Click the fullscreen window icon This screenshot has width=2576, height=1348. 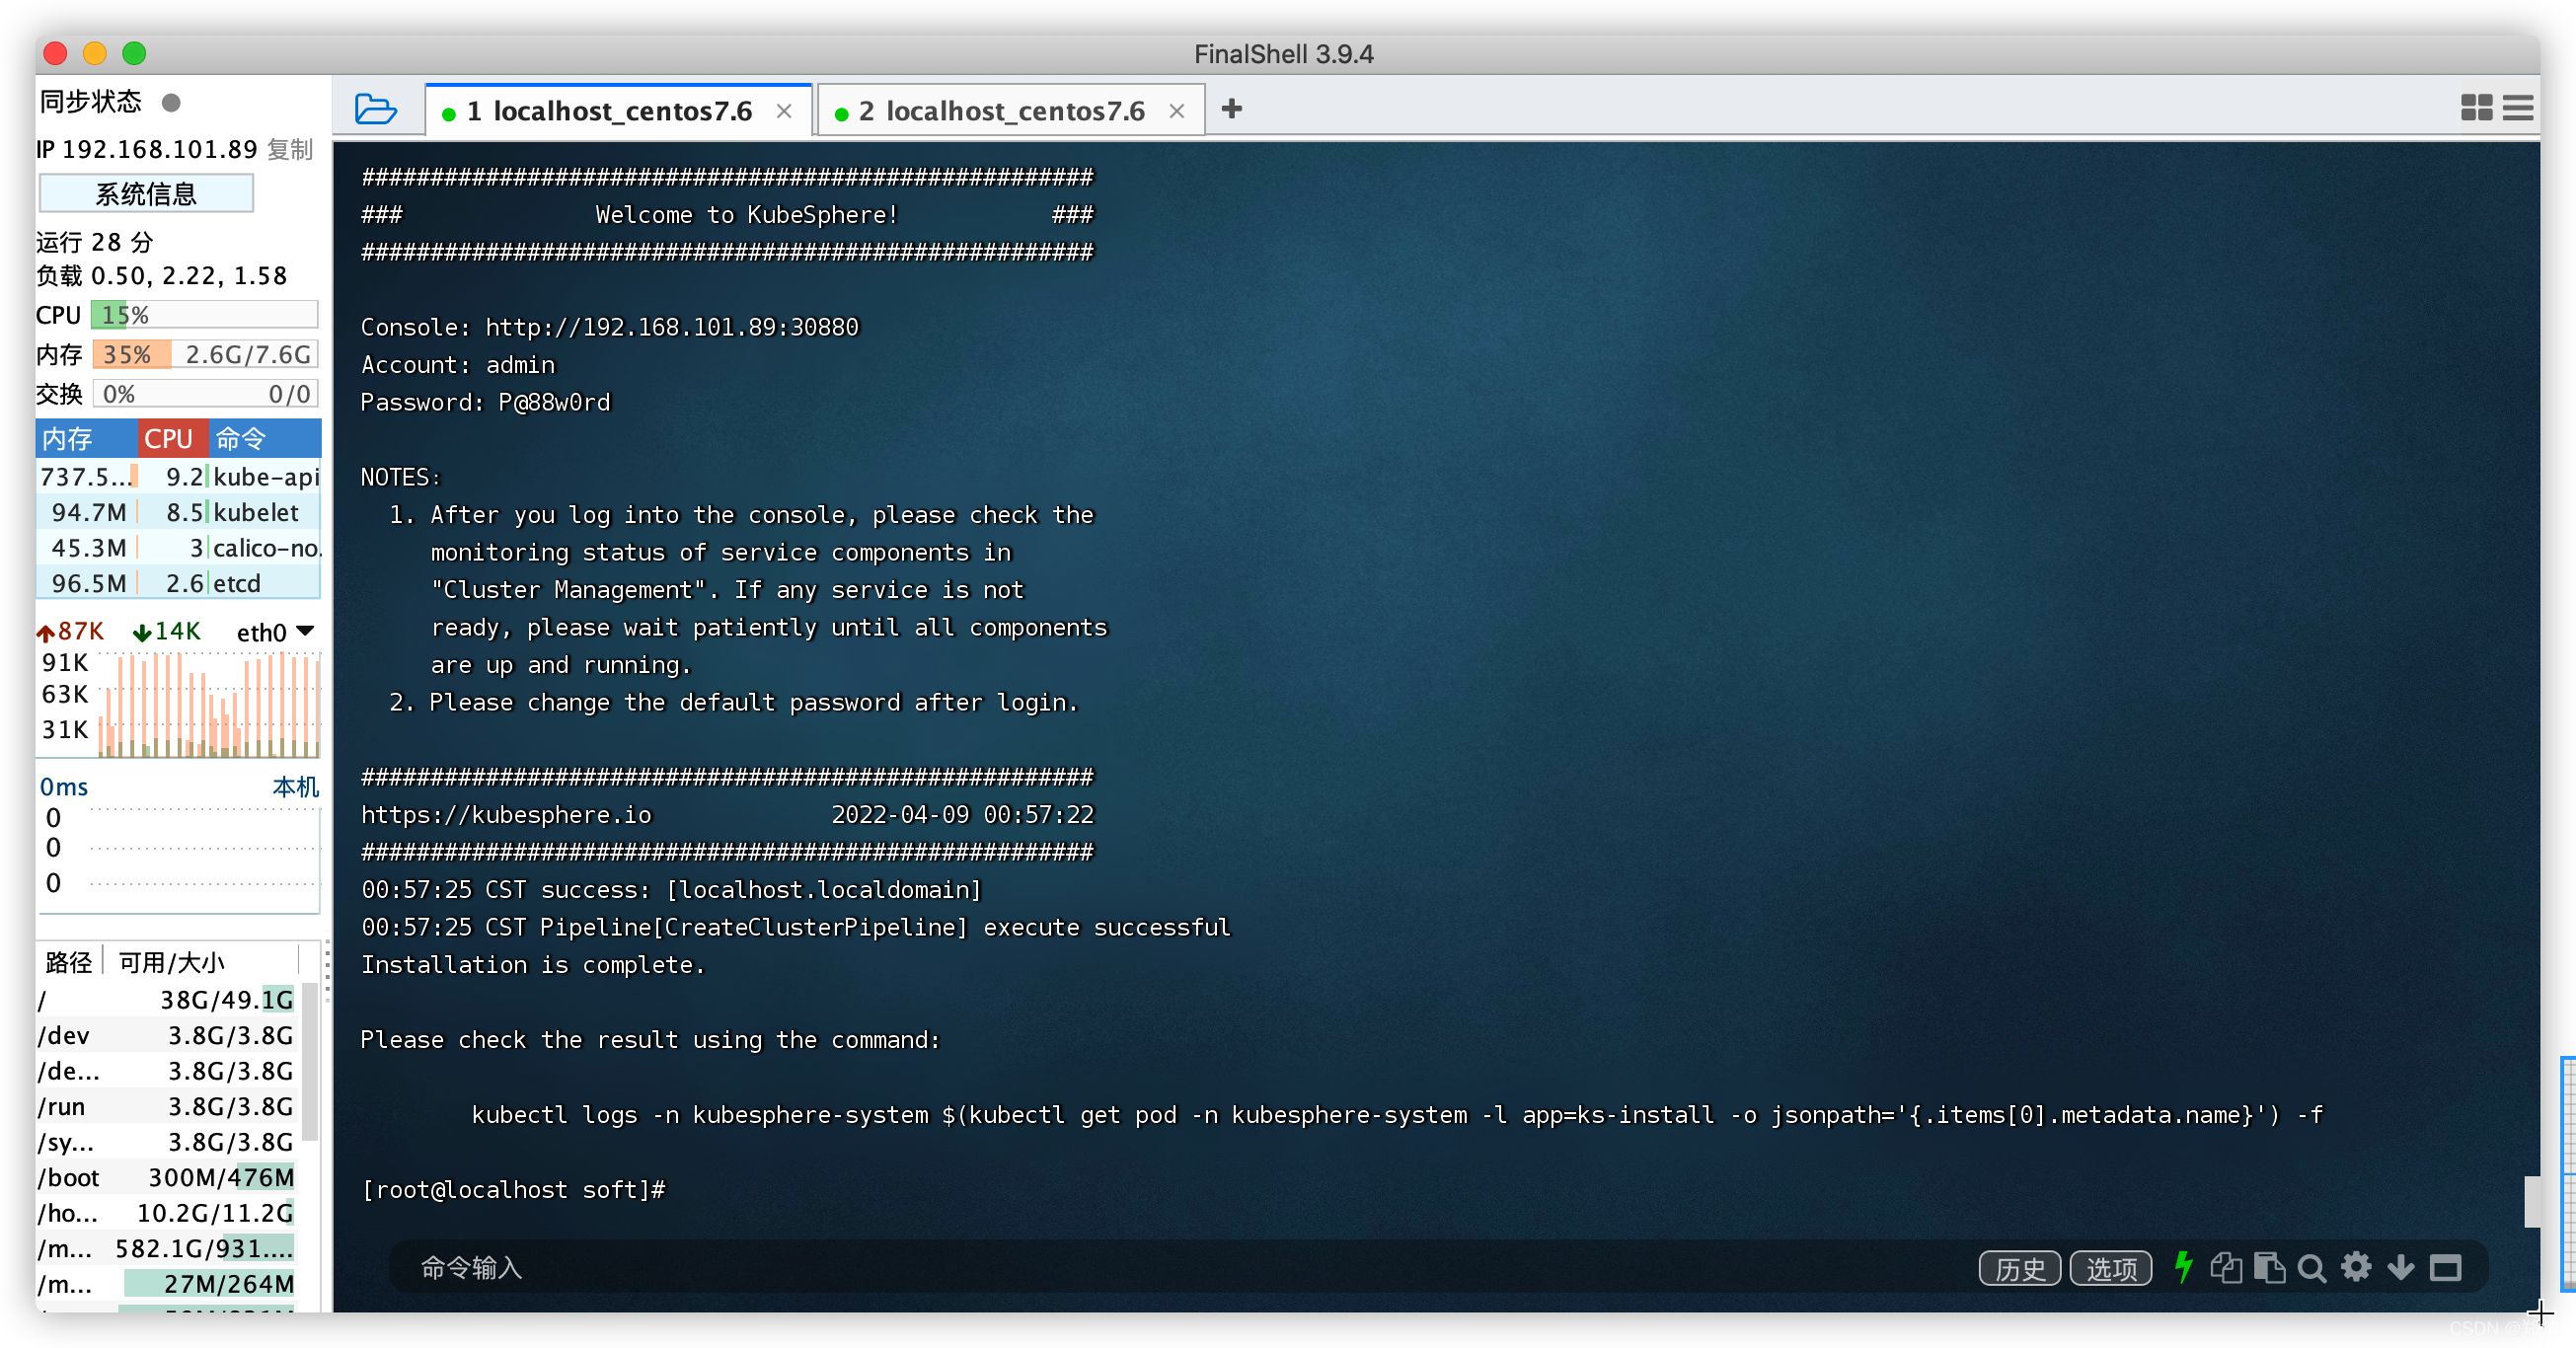pyautogui.click(x=2445, y=1267)
